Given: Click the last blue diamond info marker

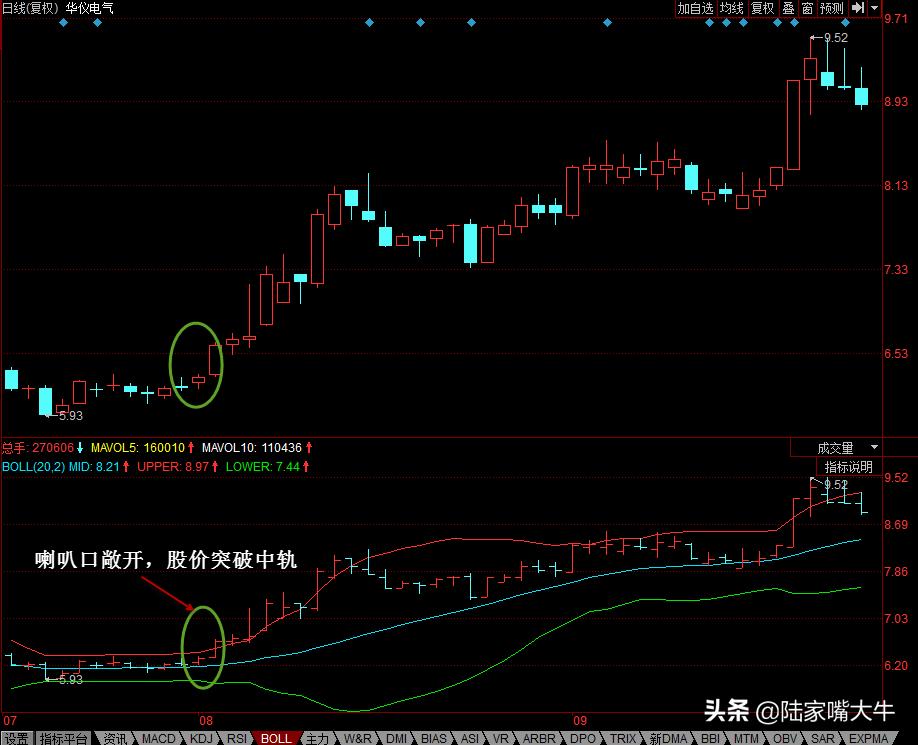Looking at the screenshot, I should coord(845,23).
